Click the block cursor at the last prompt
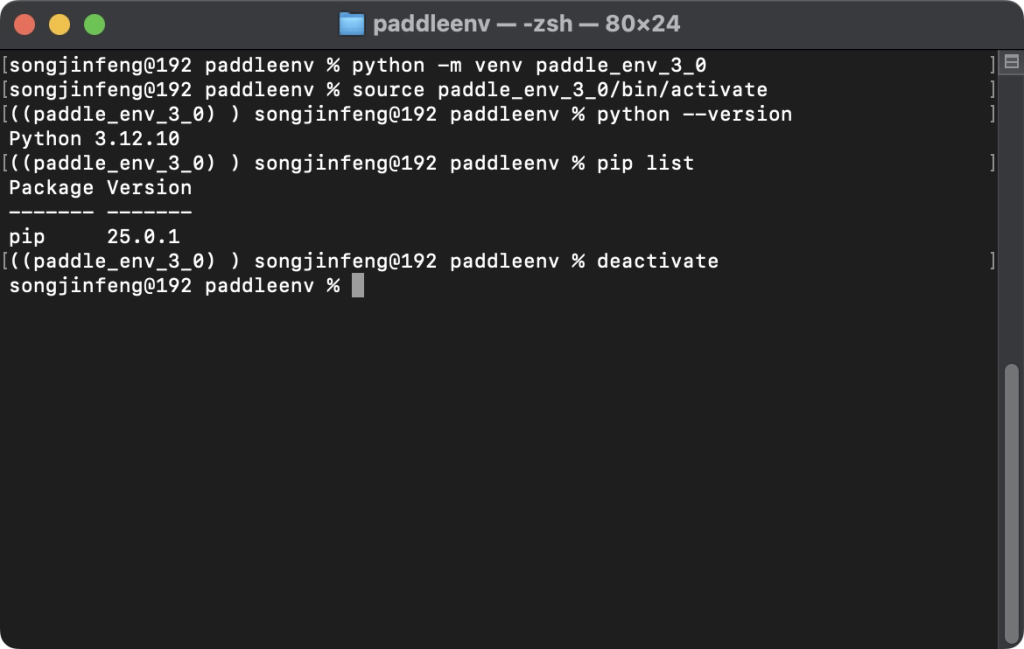The image size is (1024, 649). (x=358, y=286)
